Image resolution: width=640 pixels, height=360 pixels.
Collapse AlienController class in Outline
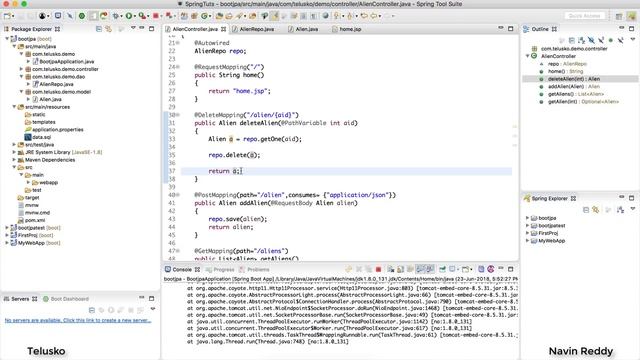click(x=527, y=56)
